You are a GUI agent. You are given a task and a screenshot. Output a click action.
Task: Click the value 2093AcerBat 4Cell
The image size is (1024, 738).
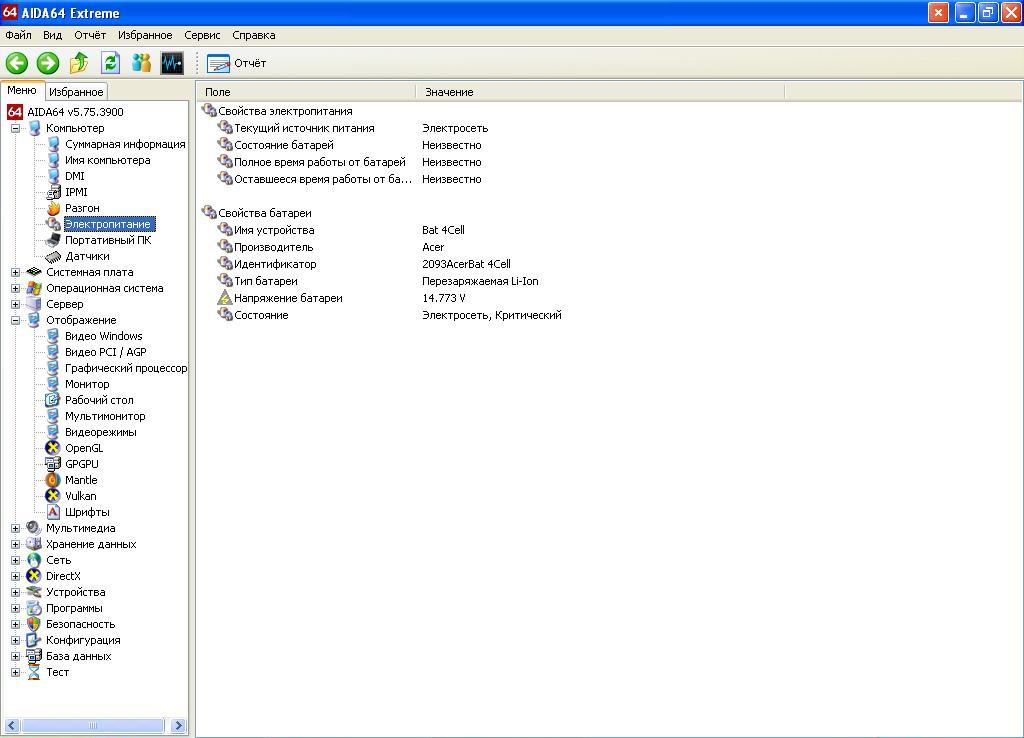(466, 265)
